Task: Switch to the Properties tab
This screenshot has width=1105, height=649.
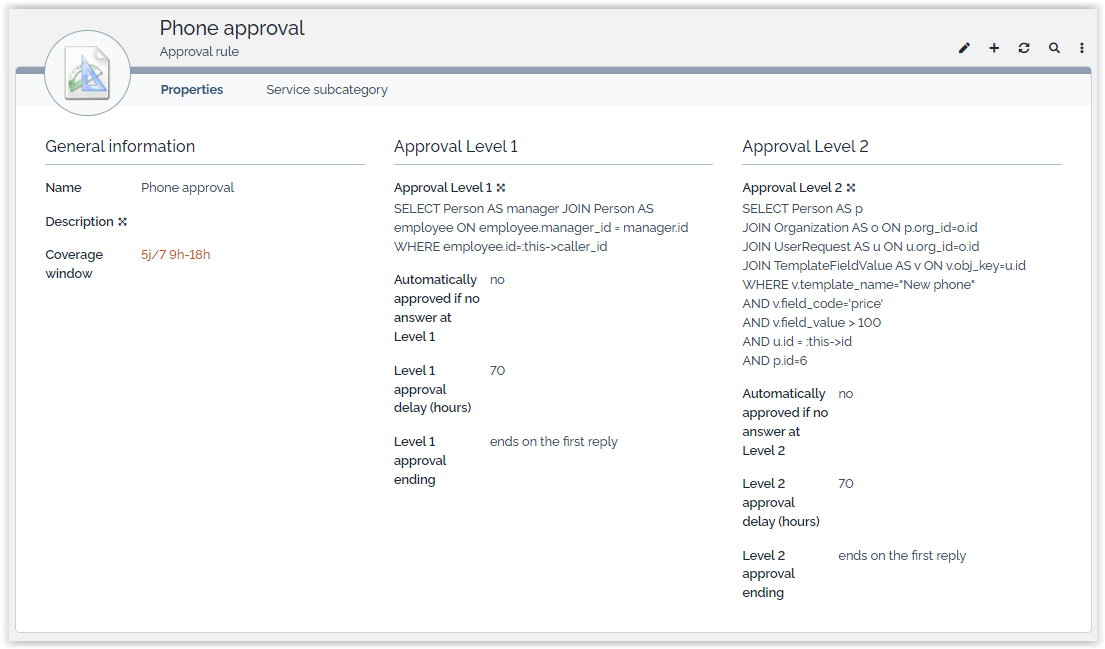Action: coord(192,90)
